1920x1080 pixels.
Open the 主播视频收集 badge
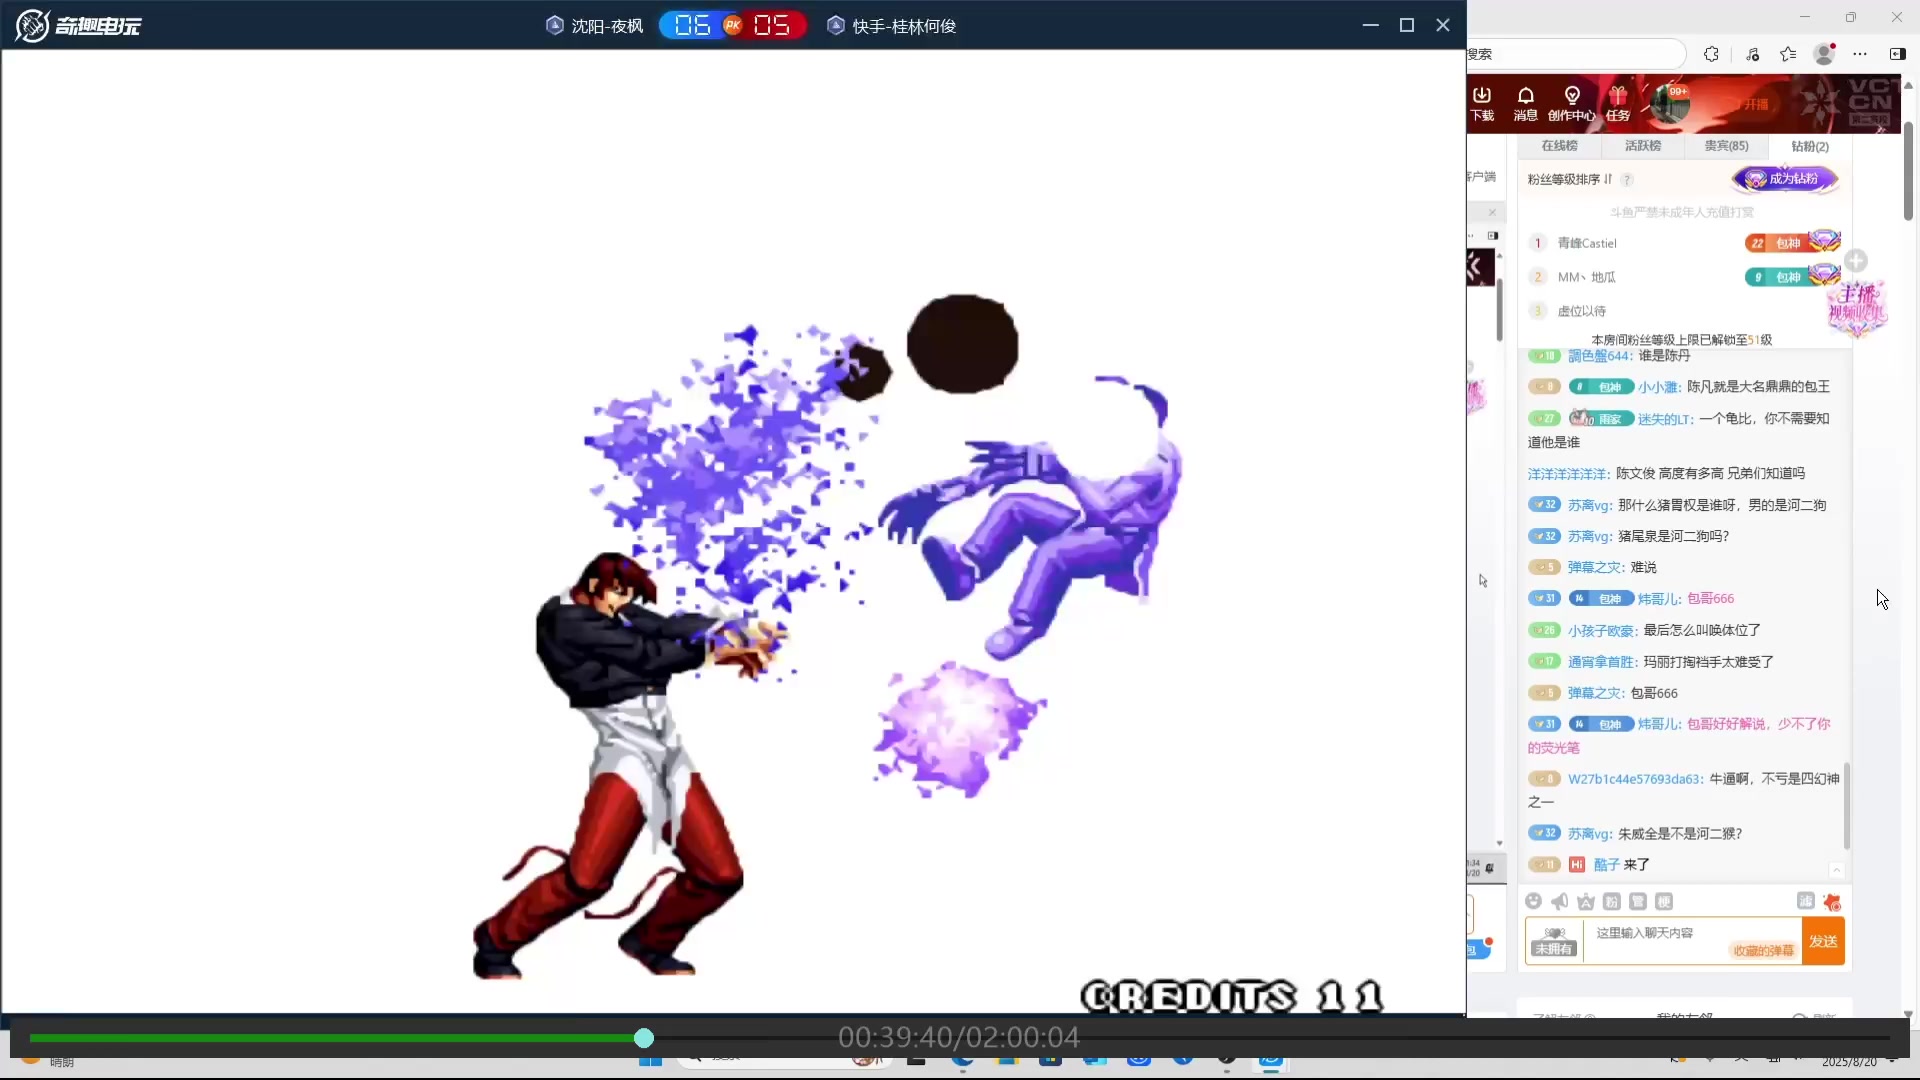click(1857, 308)
